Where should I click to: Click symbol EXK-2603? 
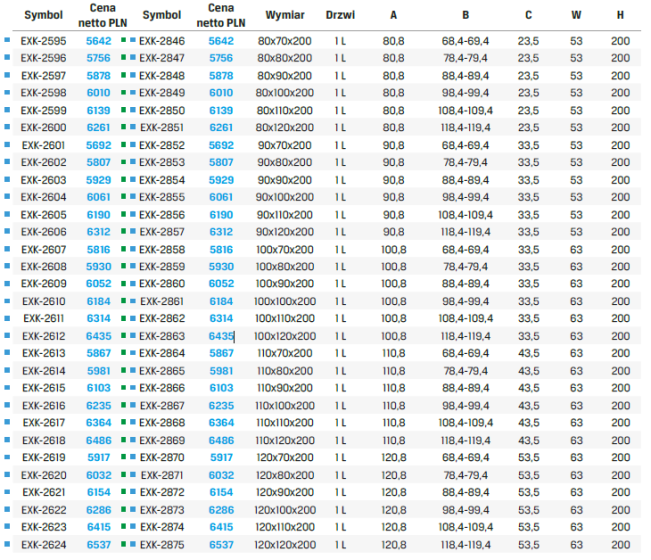[43, 181]
